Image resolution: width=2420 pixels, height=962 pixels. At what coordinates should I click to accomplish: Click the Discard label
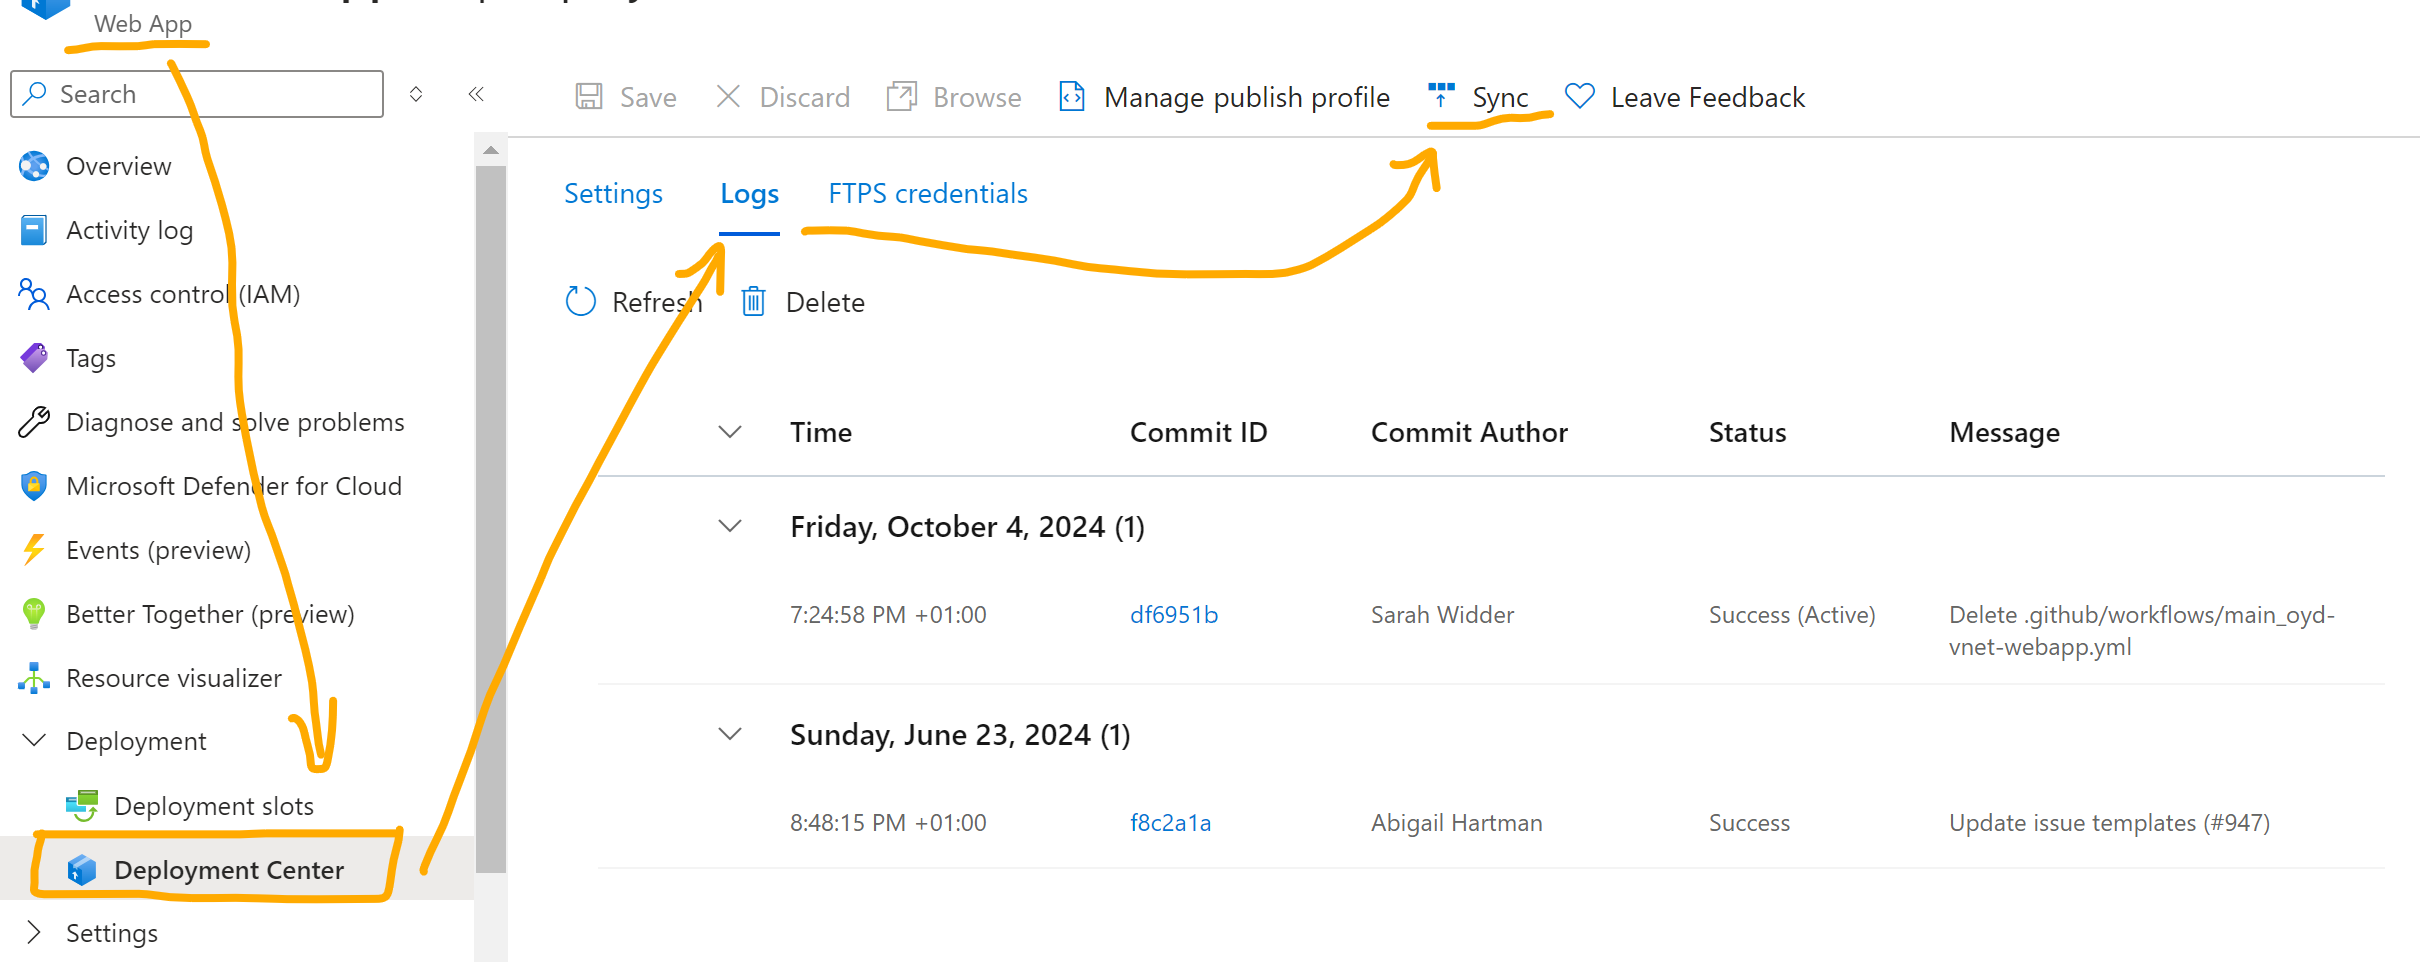[x=805, y=98]
